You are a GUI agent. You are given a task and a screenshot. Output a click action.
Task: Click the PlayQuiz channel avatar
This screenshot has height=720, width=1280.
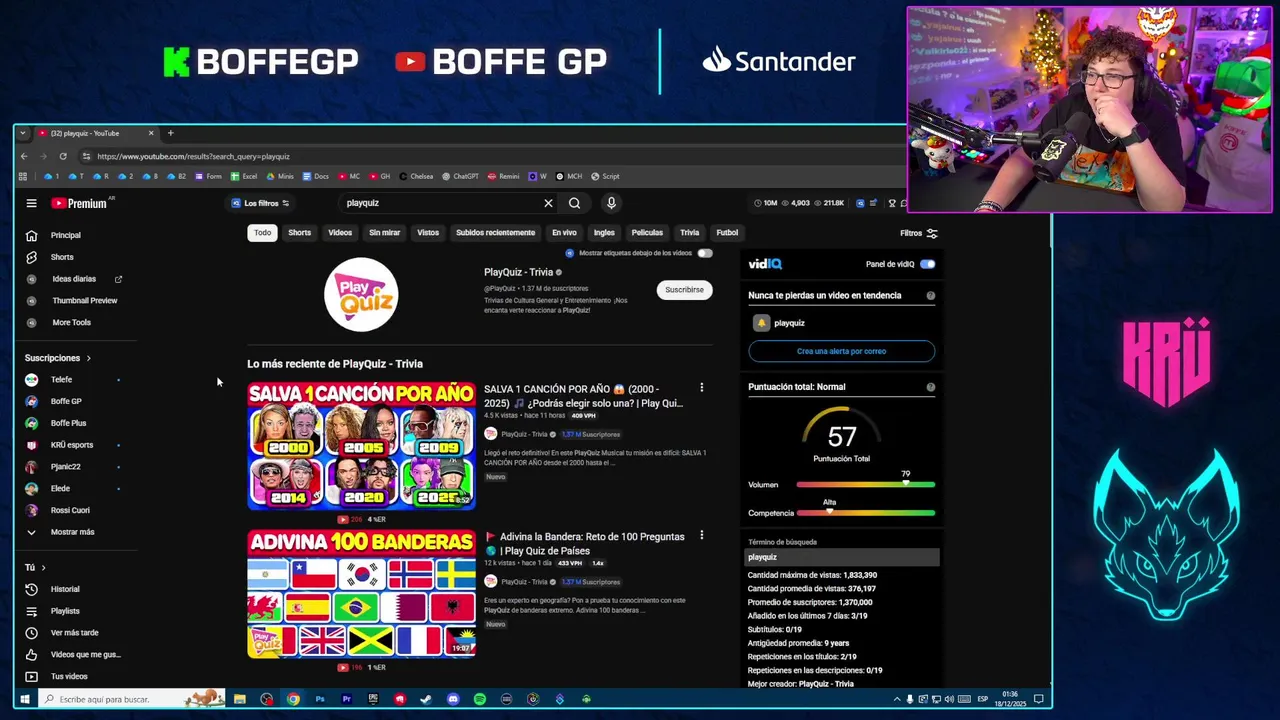[x=361, y=294]
